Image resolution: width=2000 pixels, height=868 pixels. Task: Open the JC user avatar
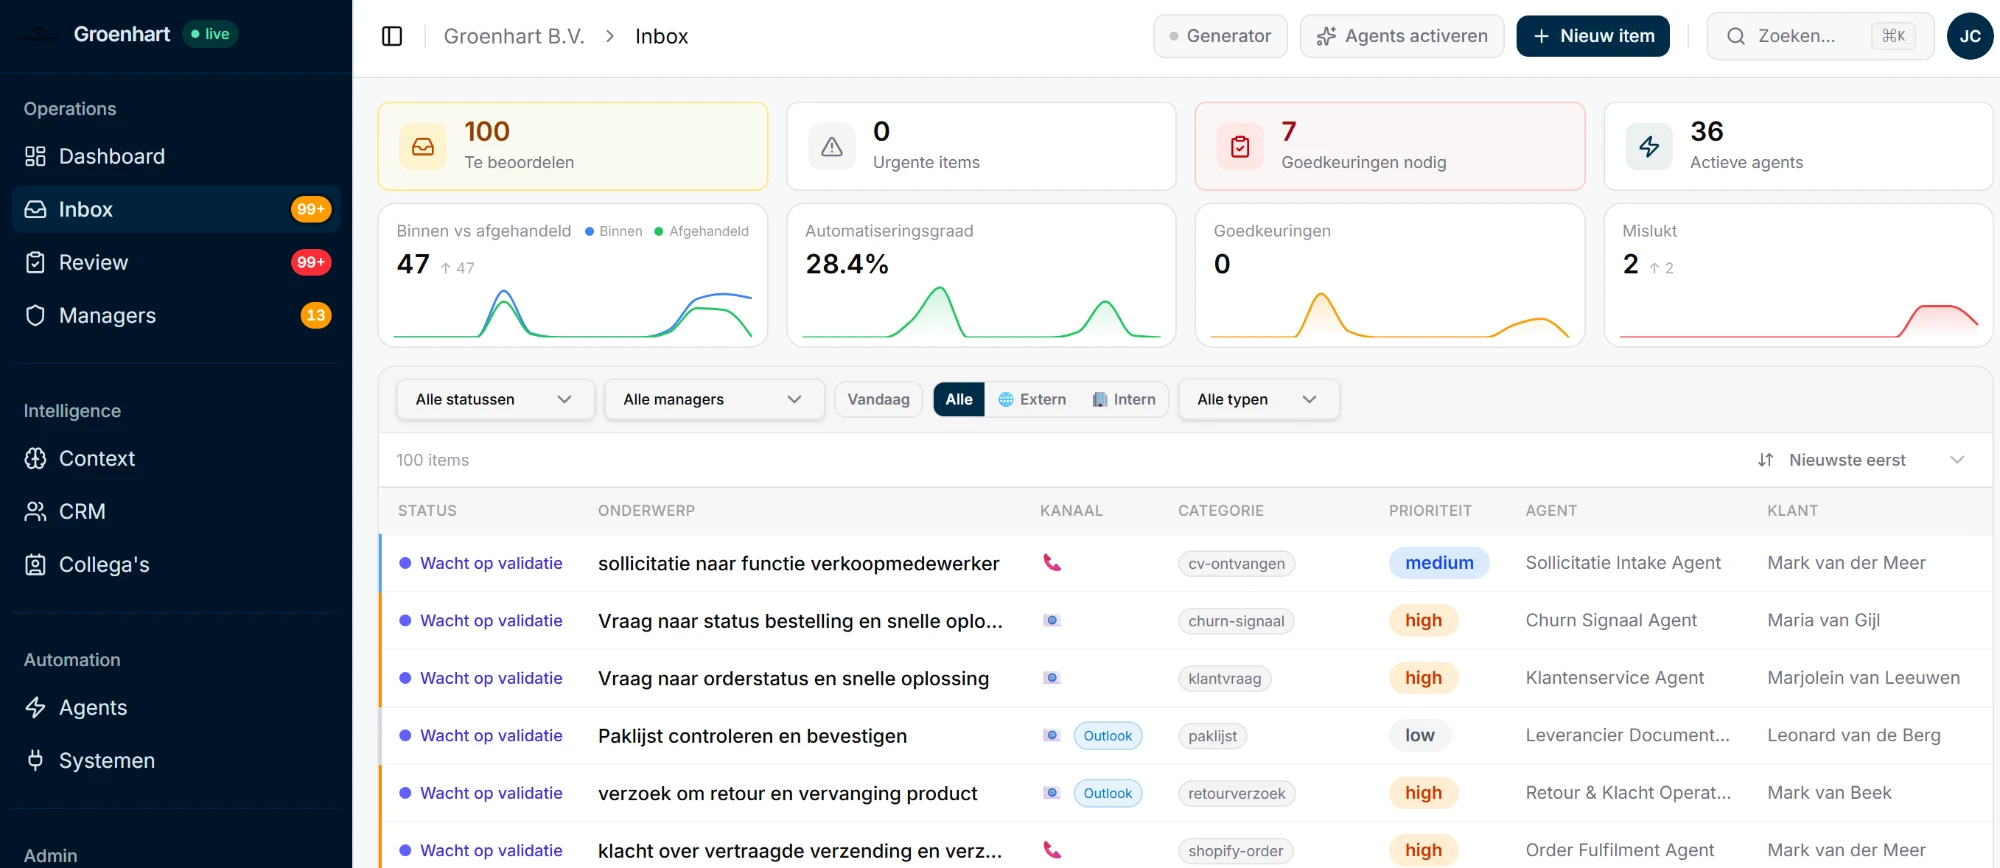pos(1970,36)
